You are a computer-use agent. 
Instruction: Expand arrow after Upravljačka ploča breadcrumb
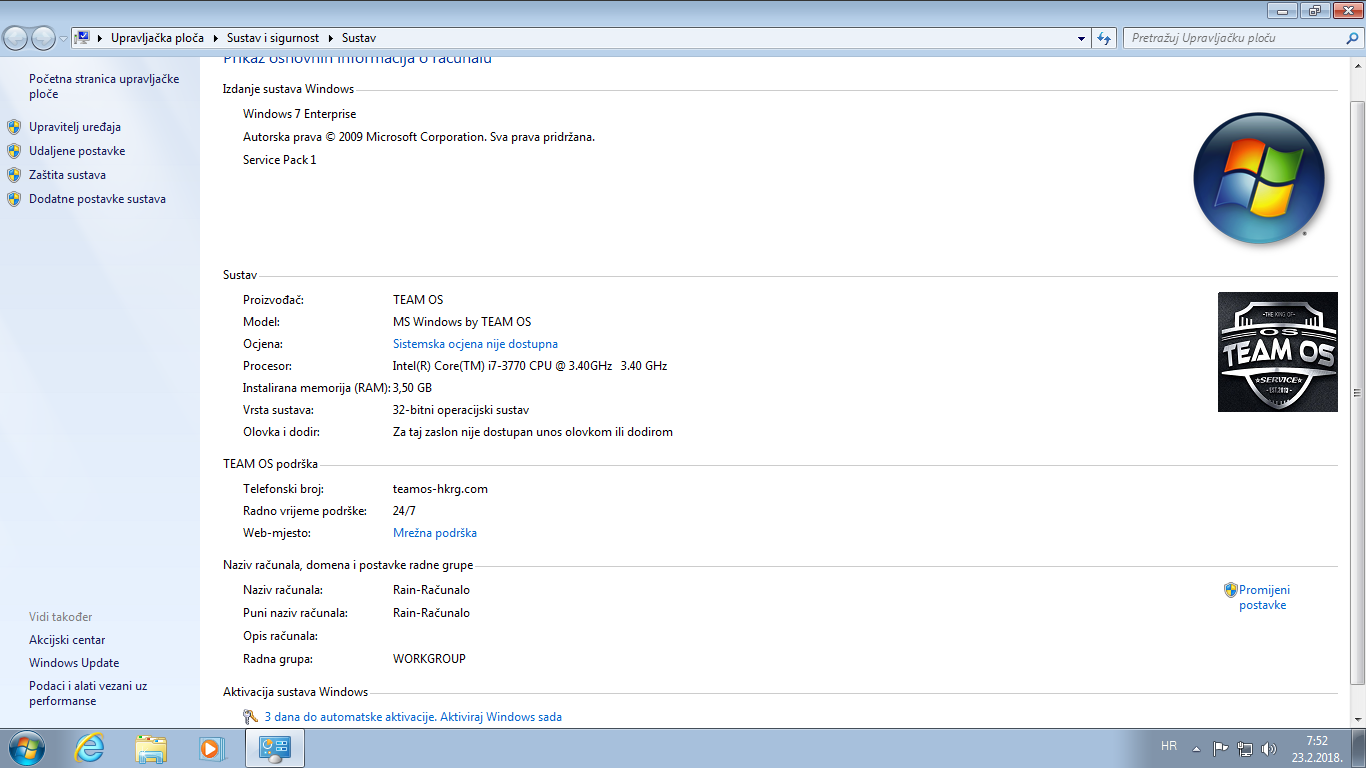click(215, 38)
